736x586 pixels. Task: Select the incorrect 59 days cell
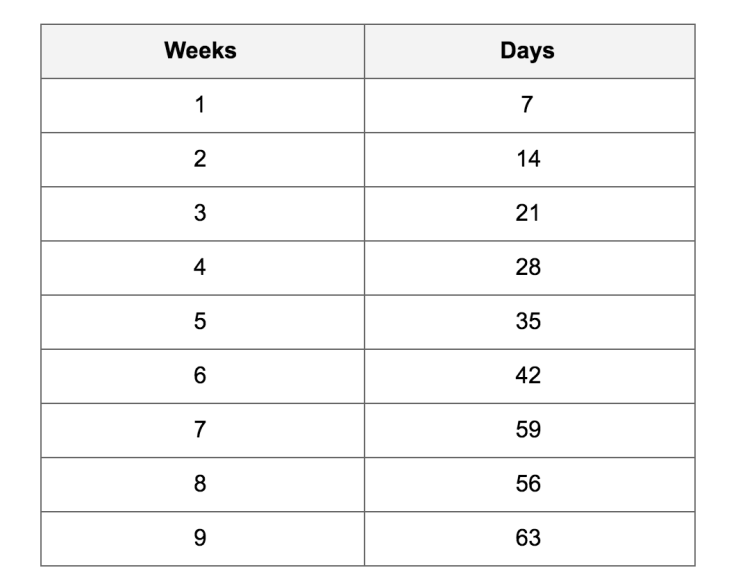click(529, 430)
